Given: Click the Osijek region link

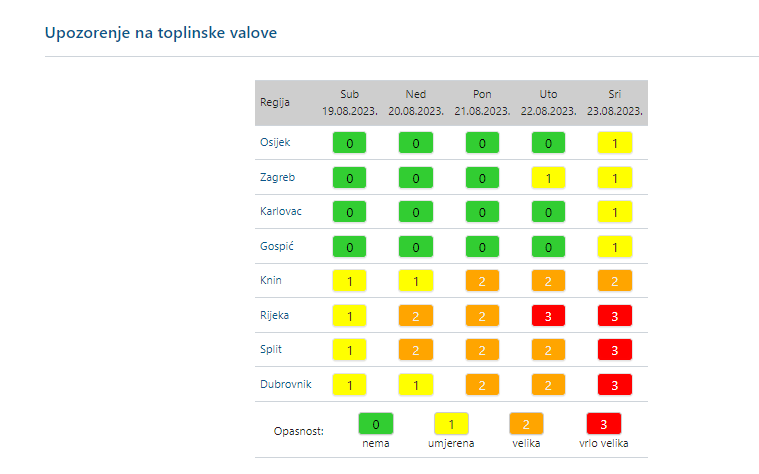Looking at the screenshot, I should (275, 143).
